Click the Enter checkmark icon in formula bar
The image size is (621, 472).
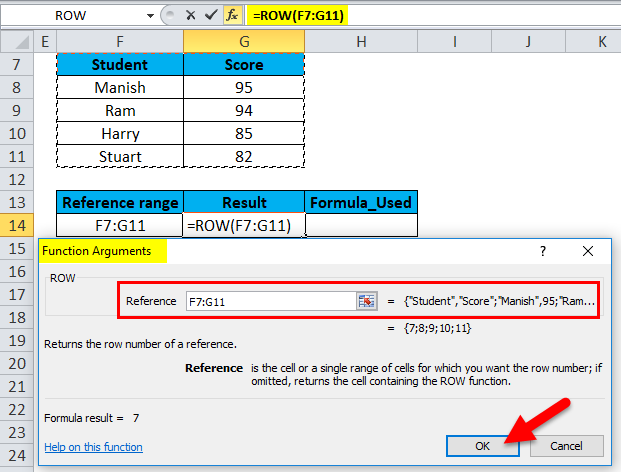pyautogui.click(x=211, y=15)
